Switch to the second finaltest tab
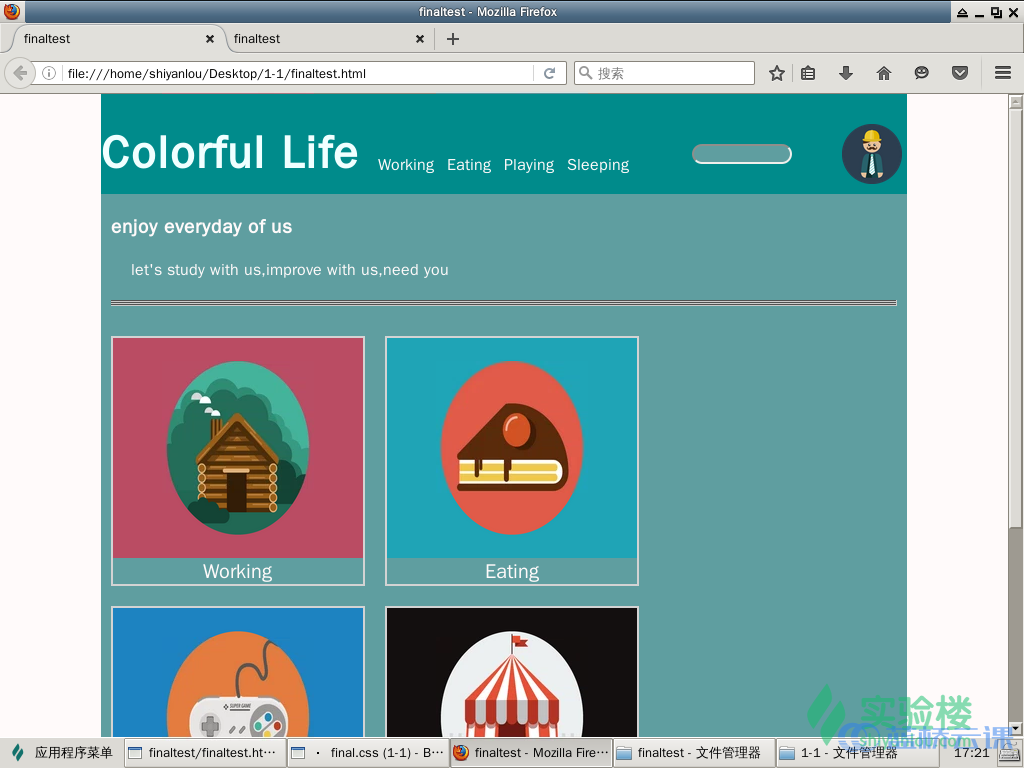 [x=320, y=39]
